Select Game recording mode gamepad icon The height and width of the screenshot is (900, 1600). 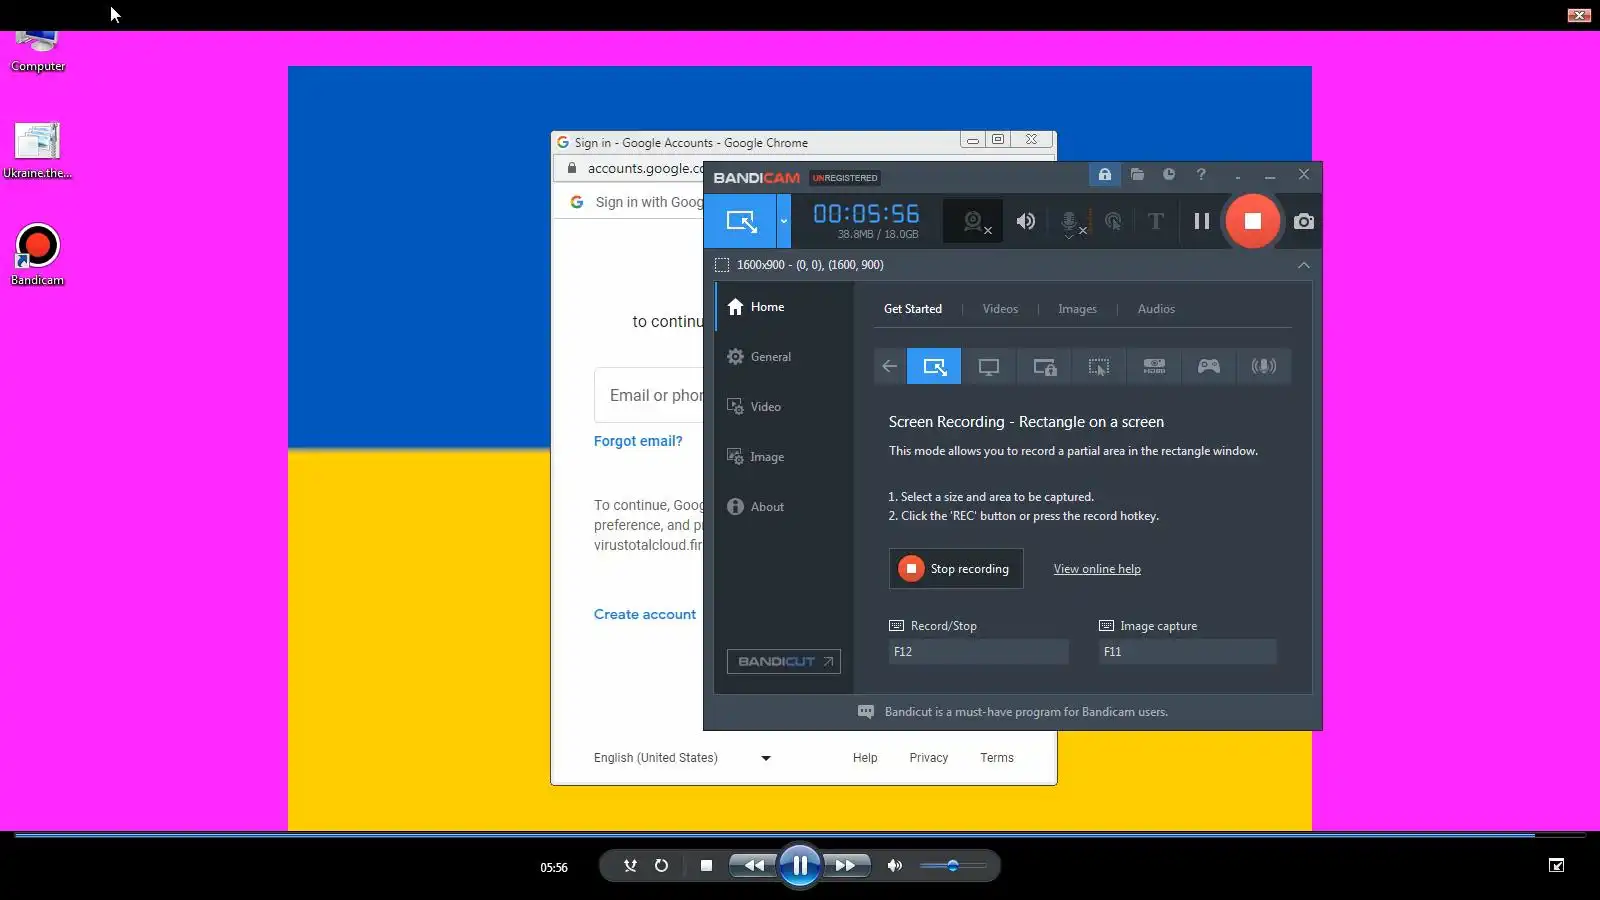tap(1209, 366)
